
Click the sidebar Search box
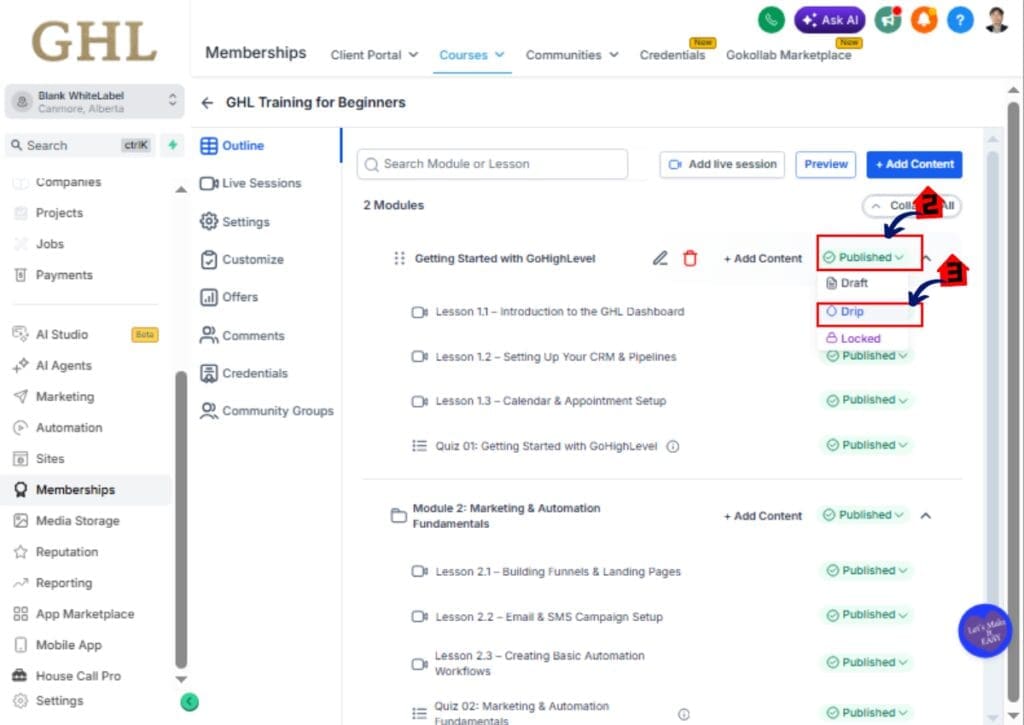pyautogui.click(x=81, y=145)
